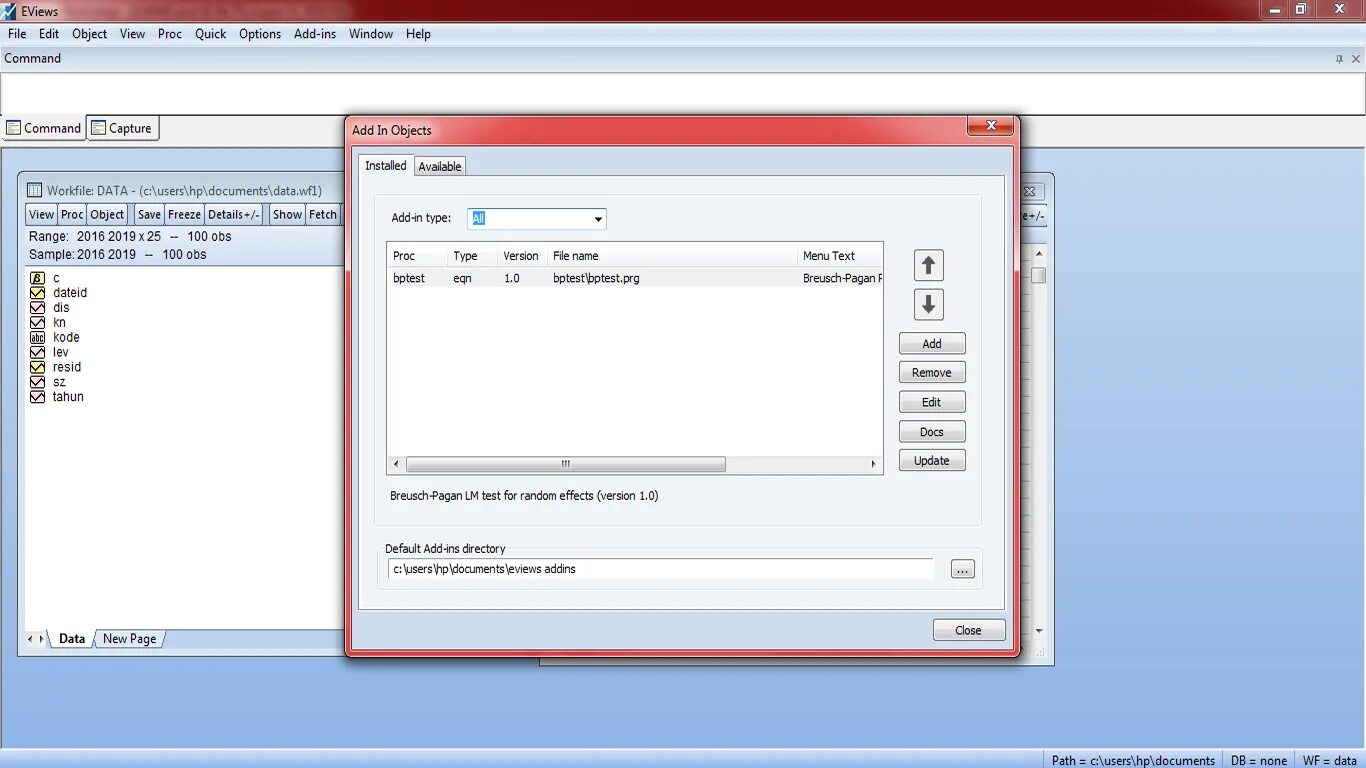The image size is (1366, 768).
Task: Open the Edit menu
Action: click(49, 34)
